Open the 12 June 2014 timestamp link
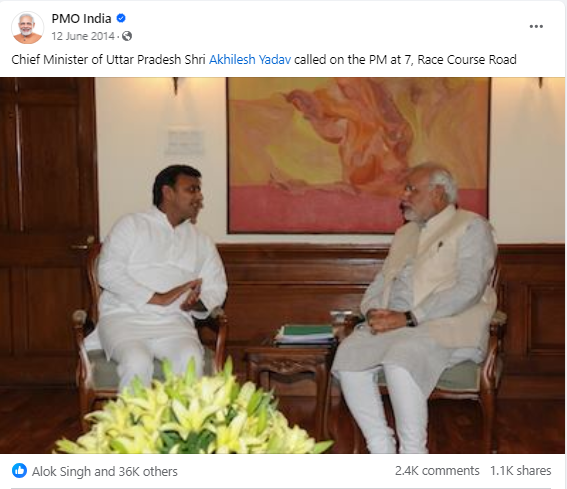Screen dimensions: 567x489 point(83,36)
